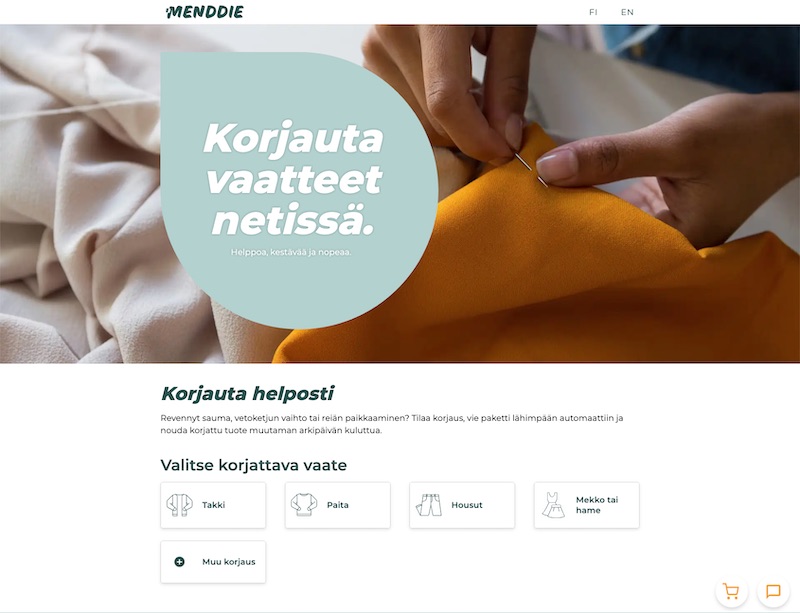Open the chat bubble widget

773,591
